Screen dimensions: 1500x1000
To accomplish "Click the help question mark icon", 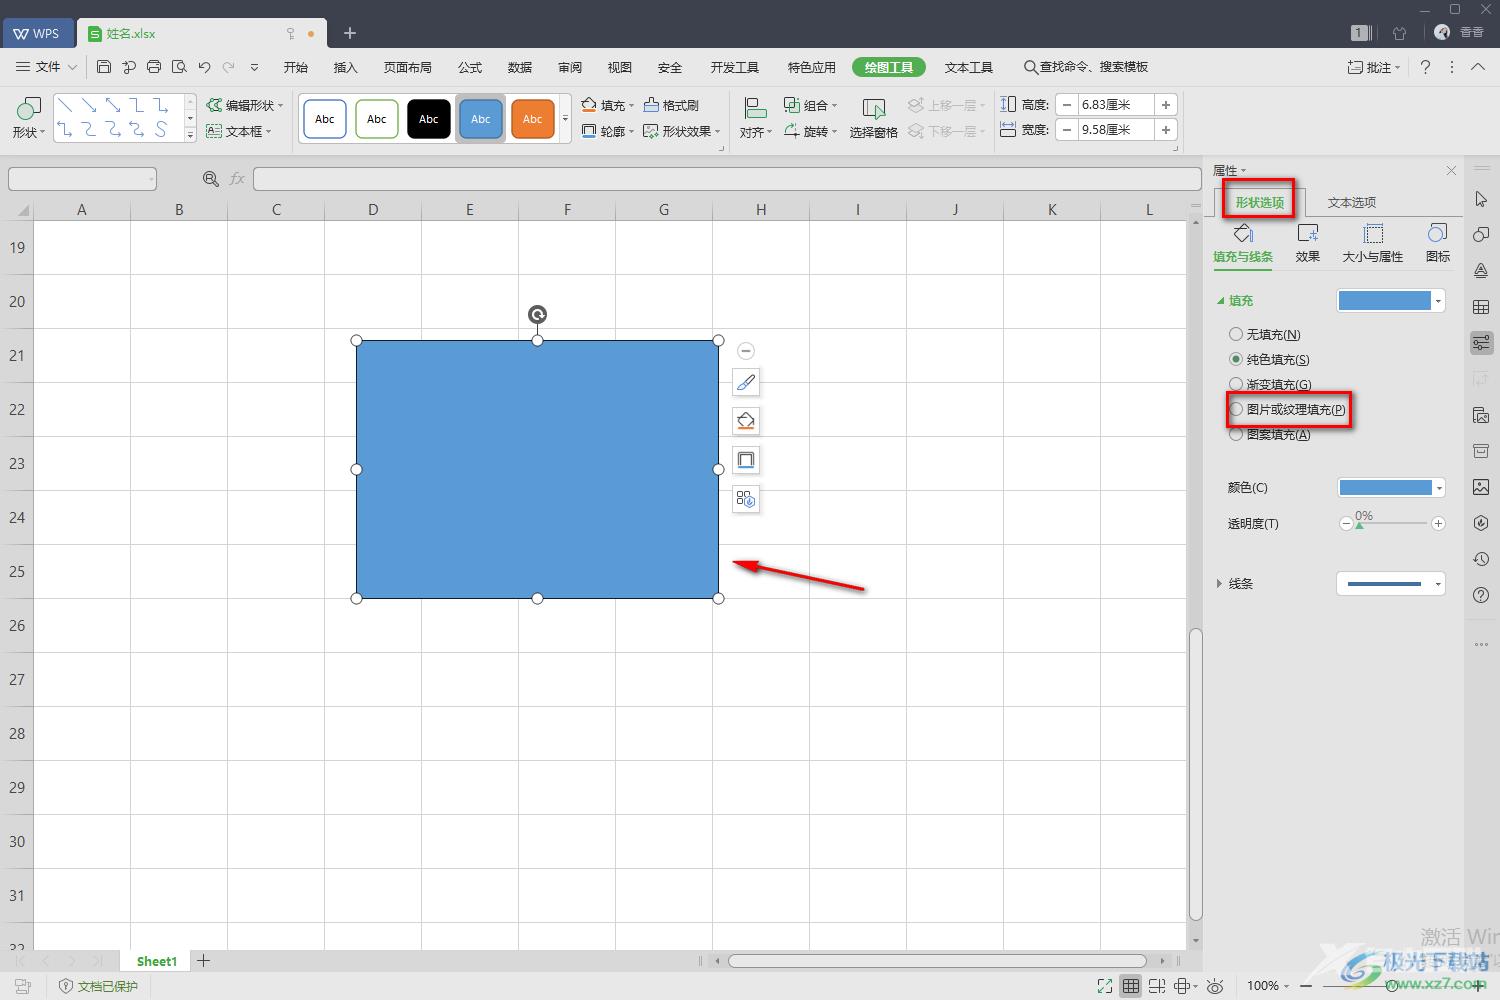I will pyautogui.click(x=1425, y=67).
